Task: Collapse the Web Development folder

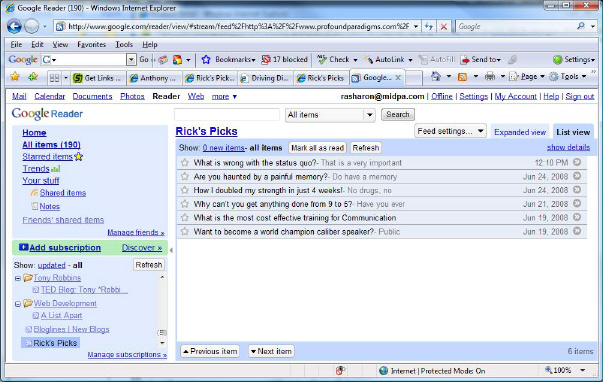Action: (x=18, y=304)
